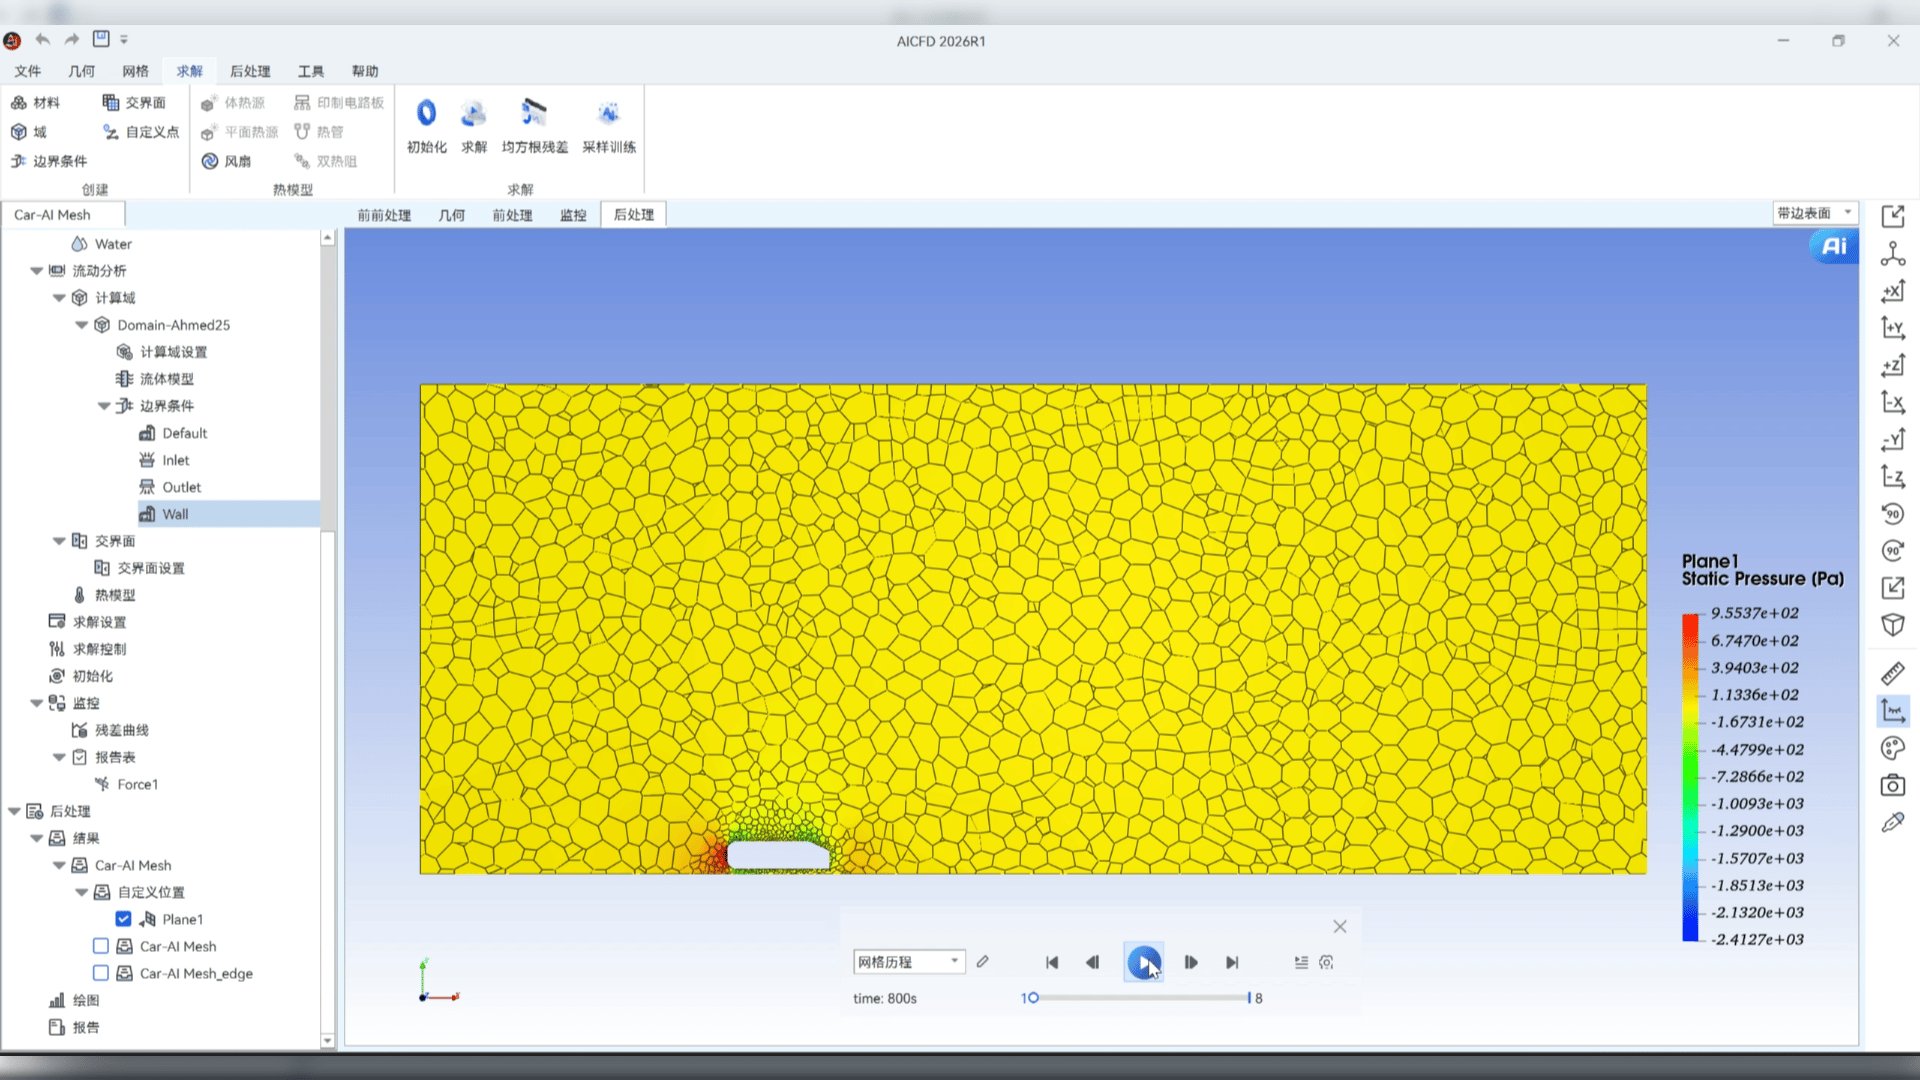Jump to last animation frame

click(1232, 962)
